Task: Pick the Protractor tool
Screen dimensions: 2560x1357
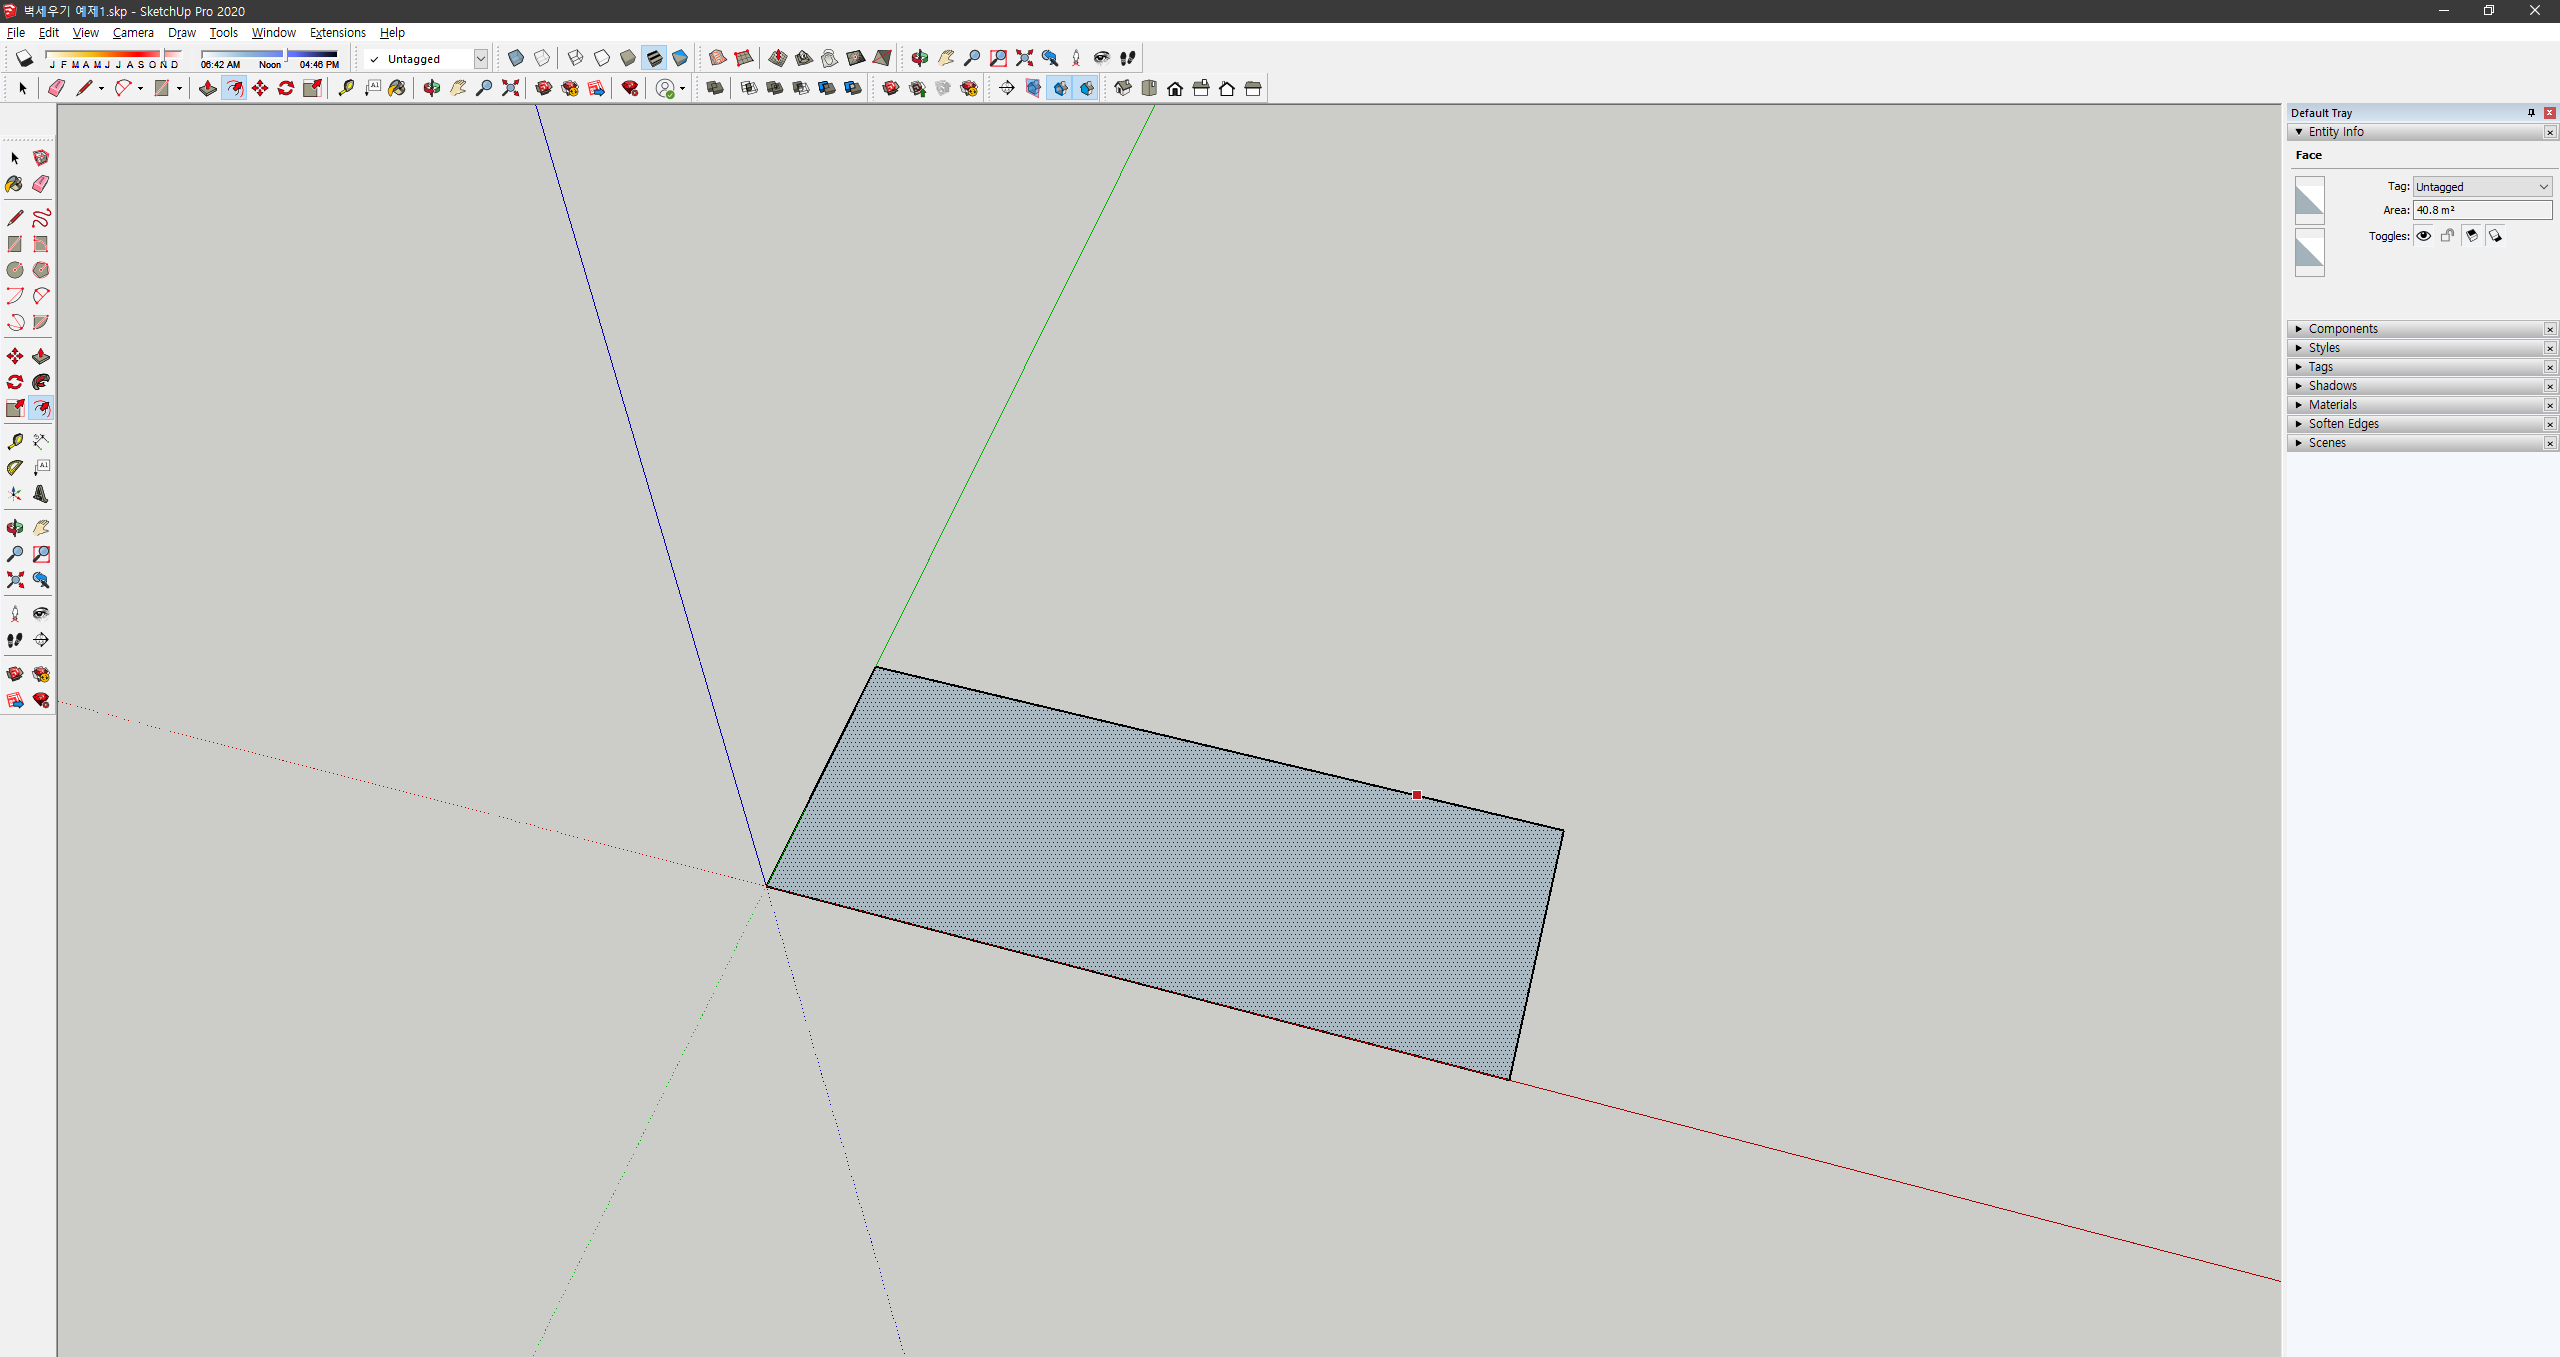Action: point(15,467)
